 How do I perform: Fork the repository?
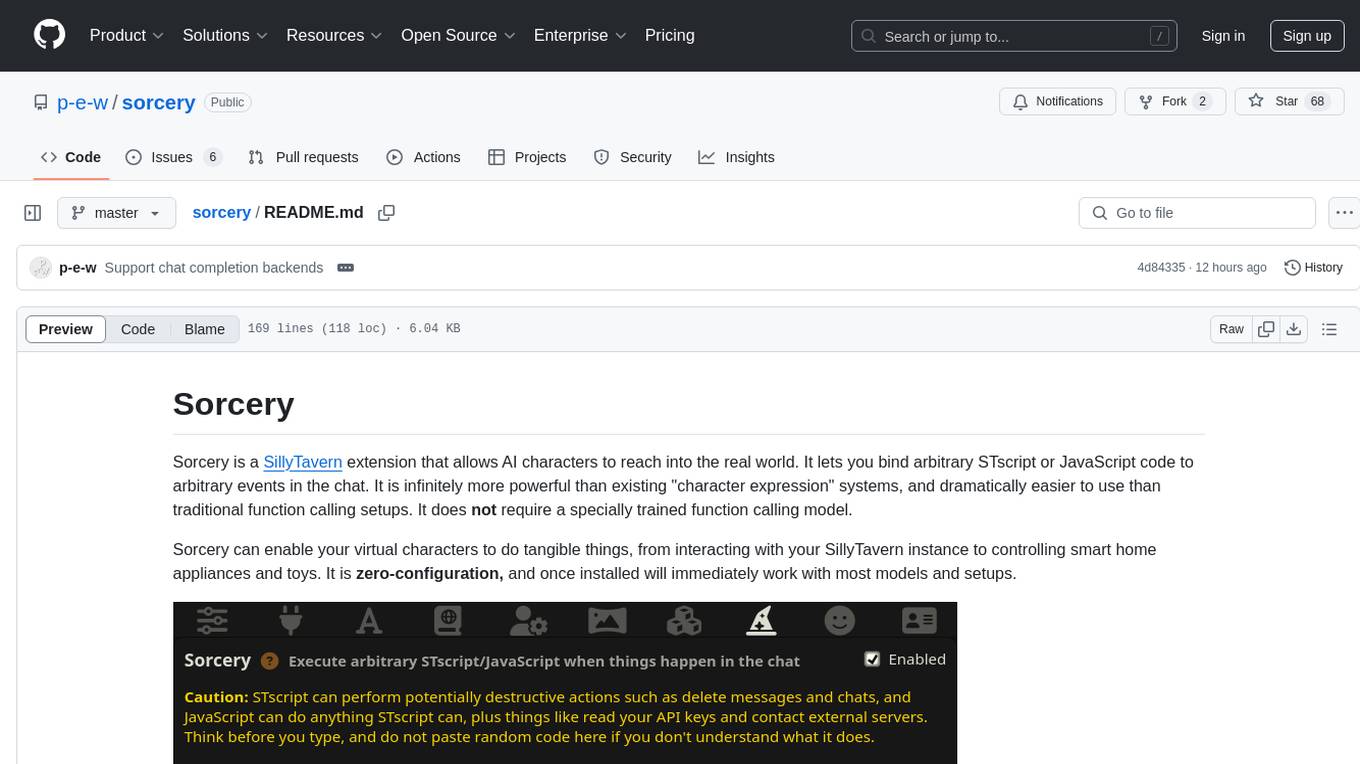click(x=1175, y=101)
